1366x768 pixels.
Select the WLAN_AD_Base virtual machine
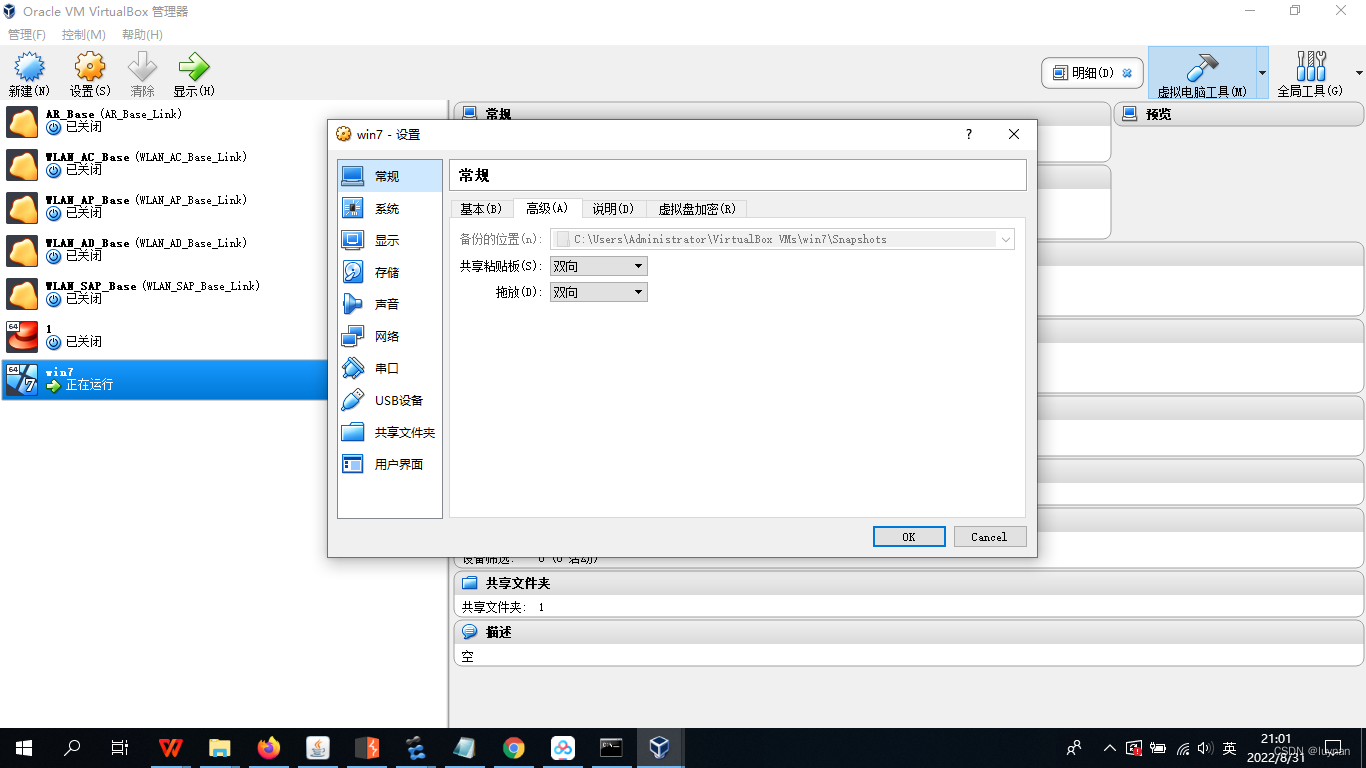tap(224, 250)
